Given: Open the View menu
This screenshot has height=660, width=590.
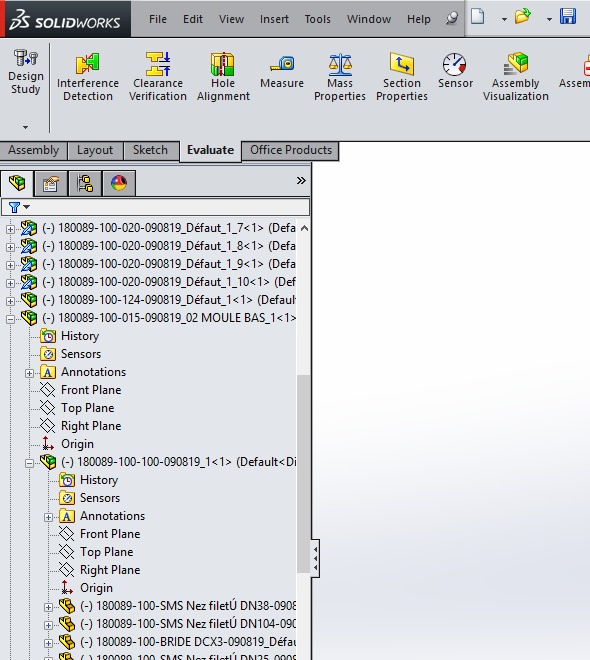Looking at the screenshot, I should tap(231, 19).
